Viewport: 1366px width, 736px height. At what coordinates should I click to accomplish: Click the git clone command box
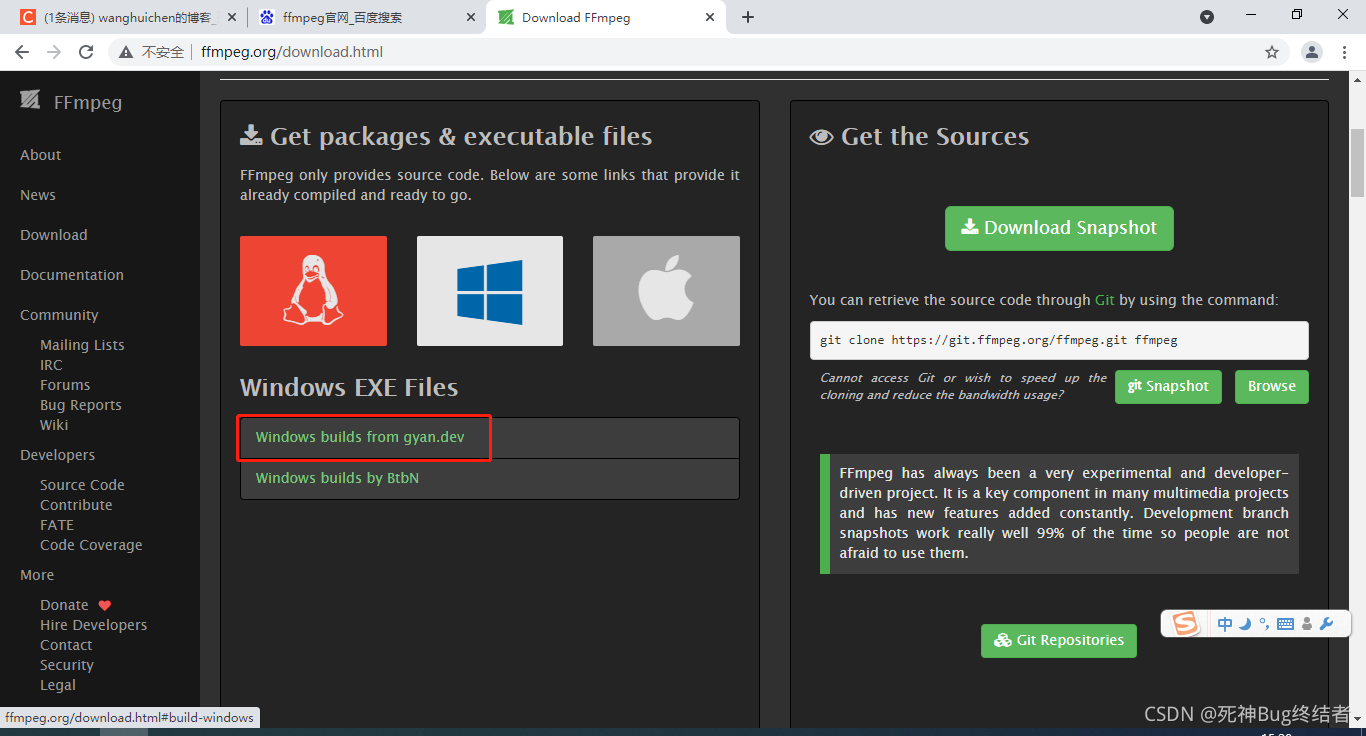(x=1059, y=340)
